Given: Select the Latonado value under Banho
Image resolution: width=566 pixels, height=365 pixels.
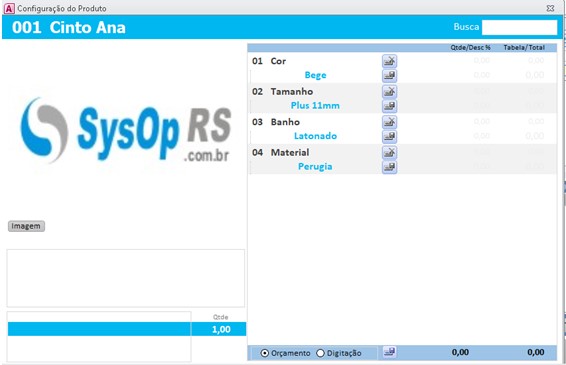Looking at the screenshot, I should tap(315, 136).
